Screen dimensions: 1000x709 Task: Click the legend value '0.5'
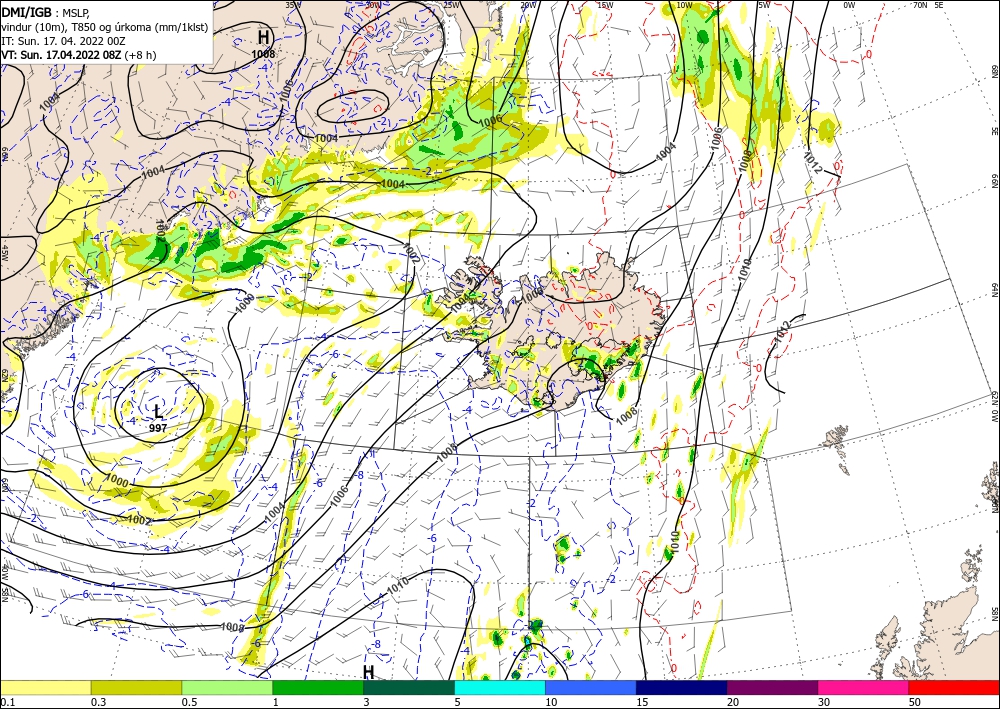point(188,702)
